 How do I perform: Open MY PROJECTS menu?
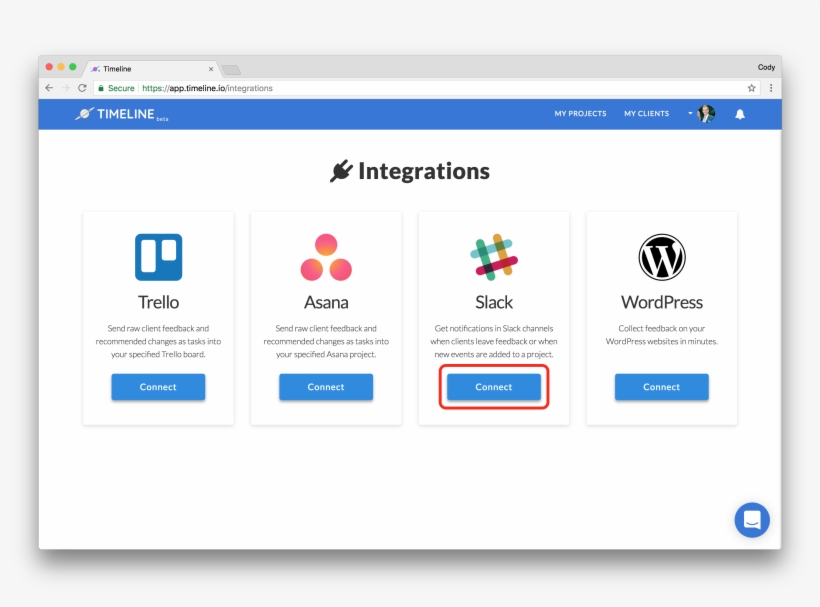(580, 113)
